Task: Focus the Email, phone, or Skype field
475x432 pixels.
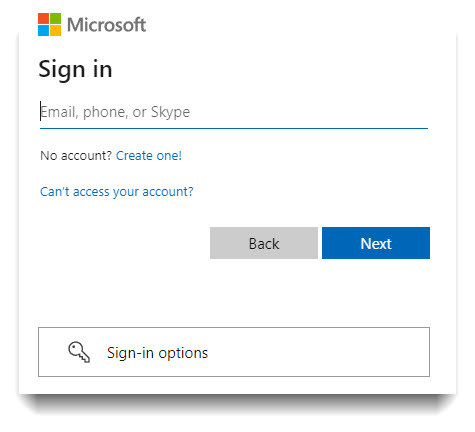Action: [x=234, y=113]
